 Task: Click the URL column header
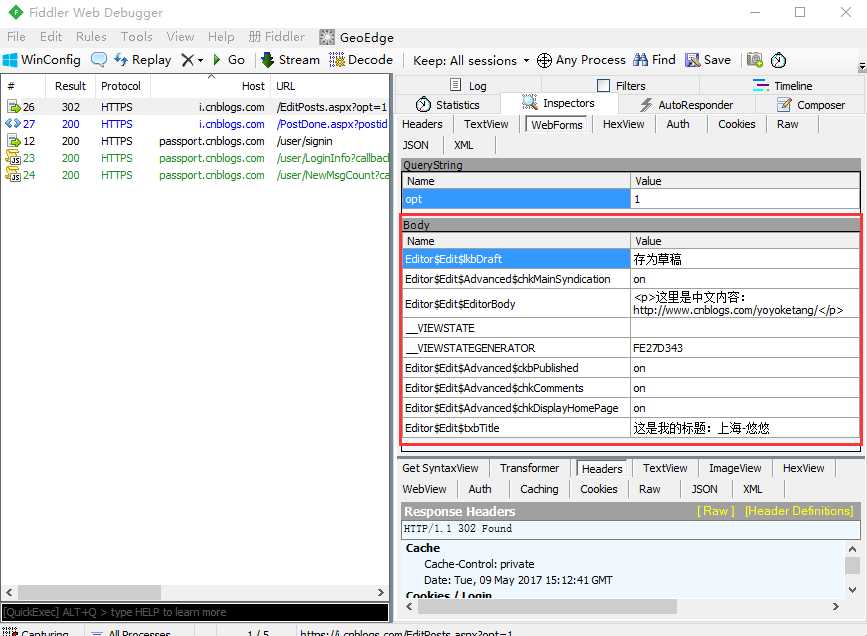330,86
